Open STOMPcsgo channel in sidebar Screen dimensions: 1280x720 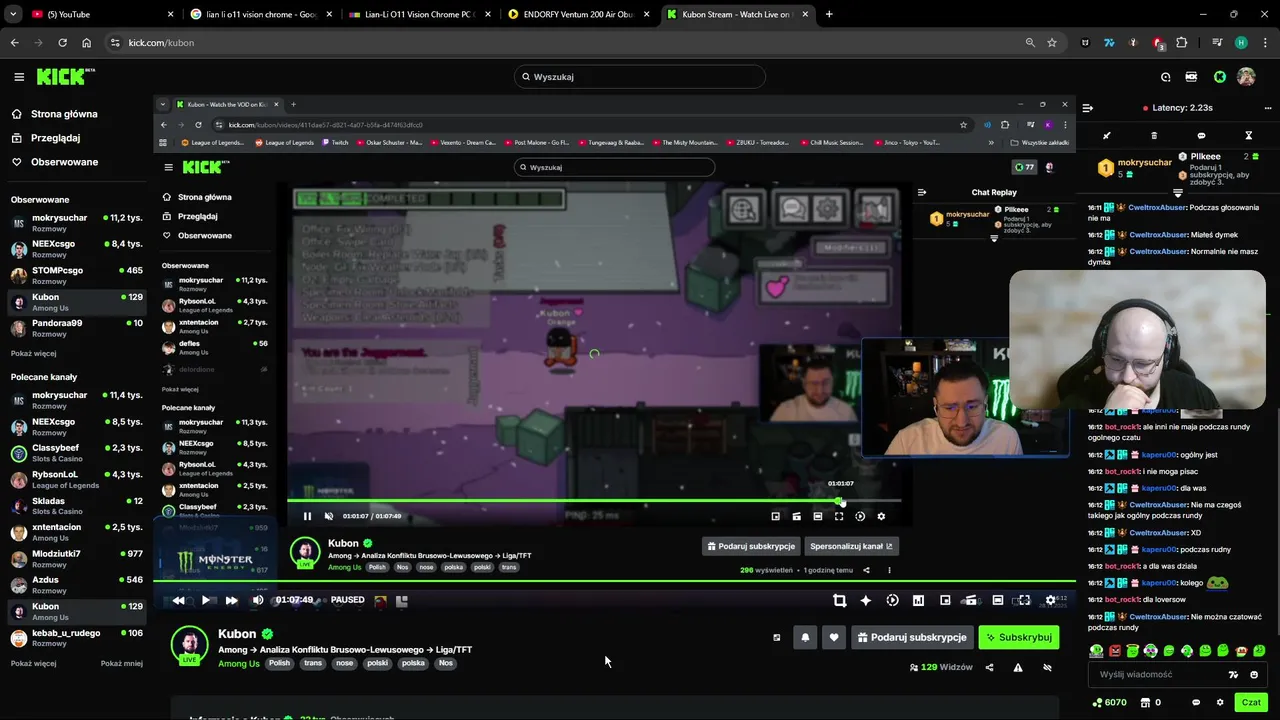[x=77, y=275]
